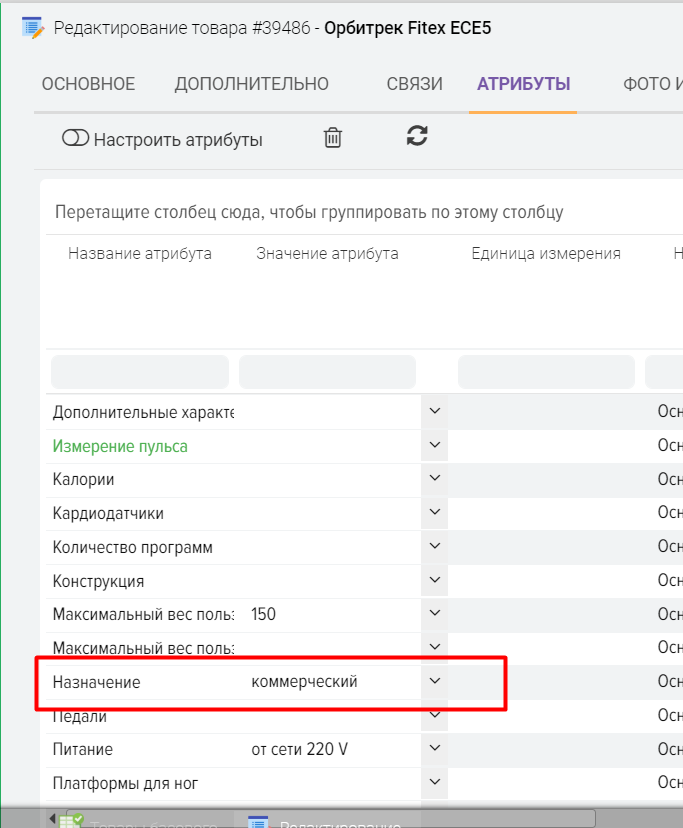Click the scroll-left arrow in bottom bar
This screenshot has height=828, width=683.
point(52,818)
